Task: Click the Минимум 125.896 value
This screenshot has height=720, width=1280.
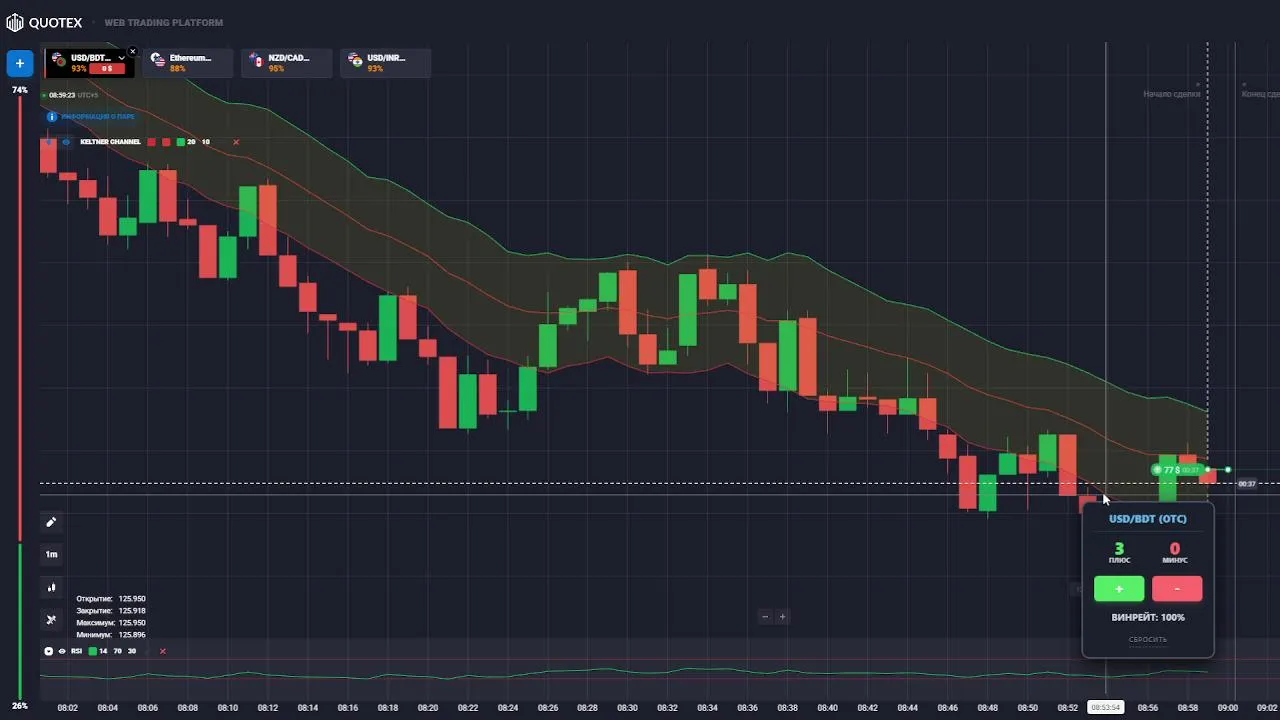Action: pos(132,635)
